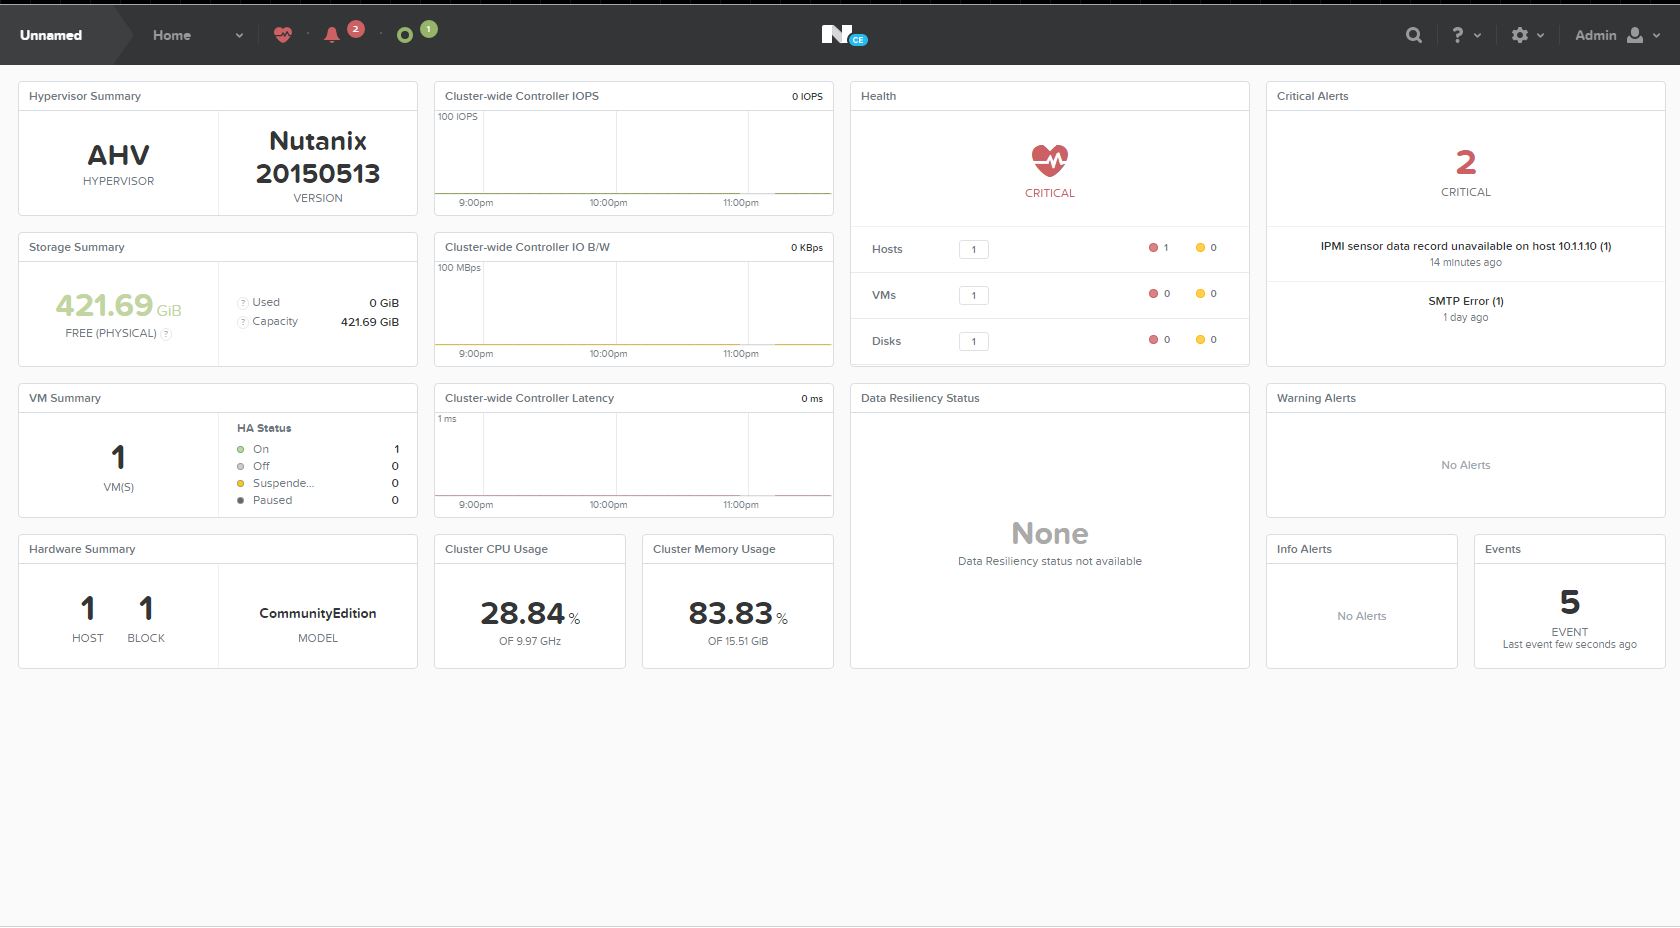Click the Disks count box
This screenshot has width=1680, height=928.
tap(973, 341)
